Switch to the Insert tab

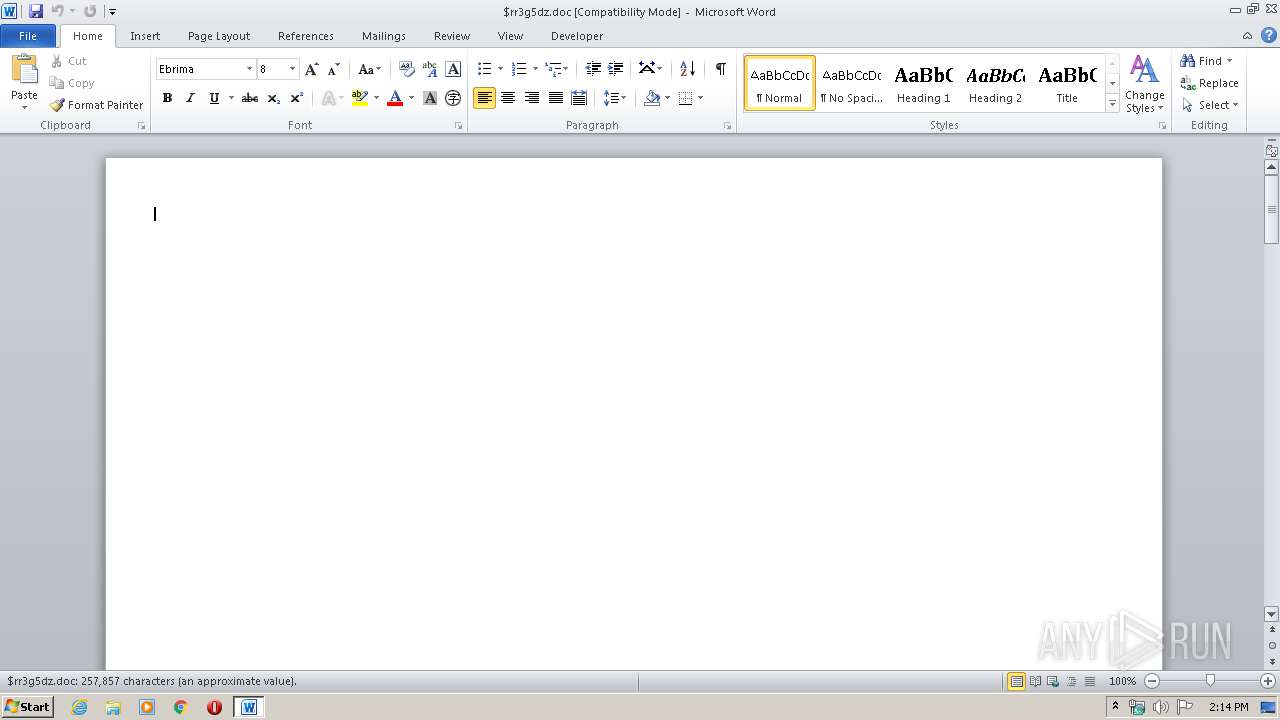[145, 36]
